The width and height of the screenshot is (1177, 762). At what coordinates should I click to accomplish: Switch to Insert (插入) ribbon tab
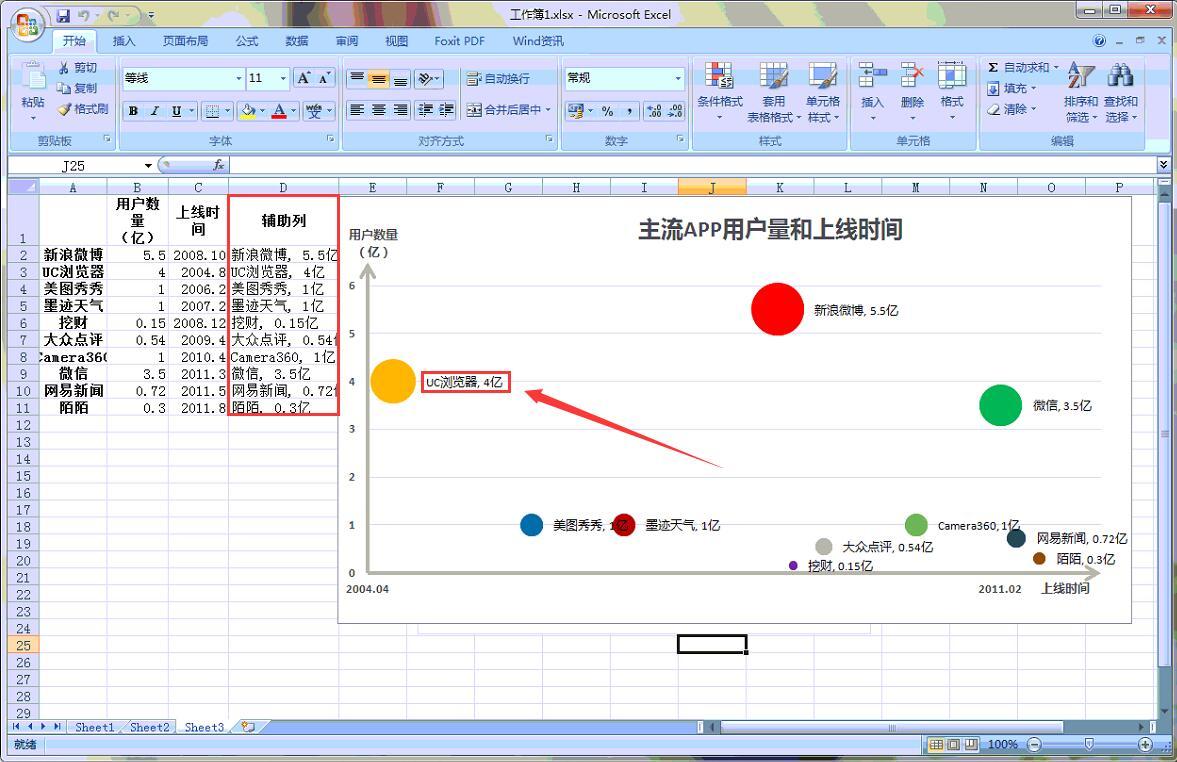[123, 41]
